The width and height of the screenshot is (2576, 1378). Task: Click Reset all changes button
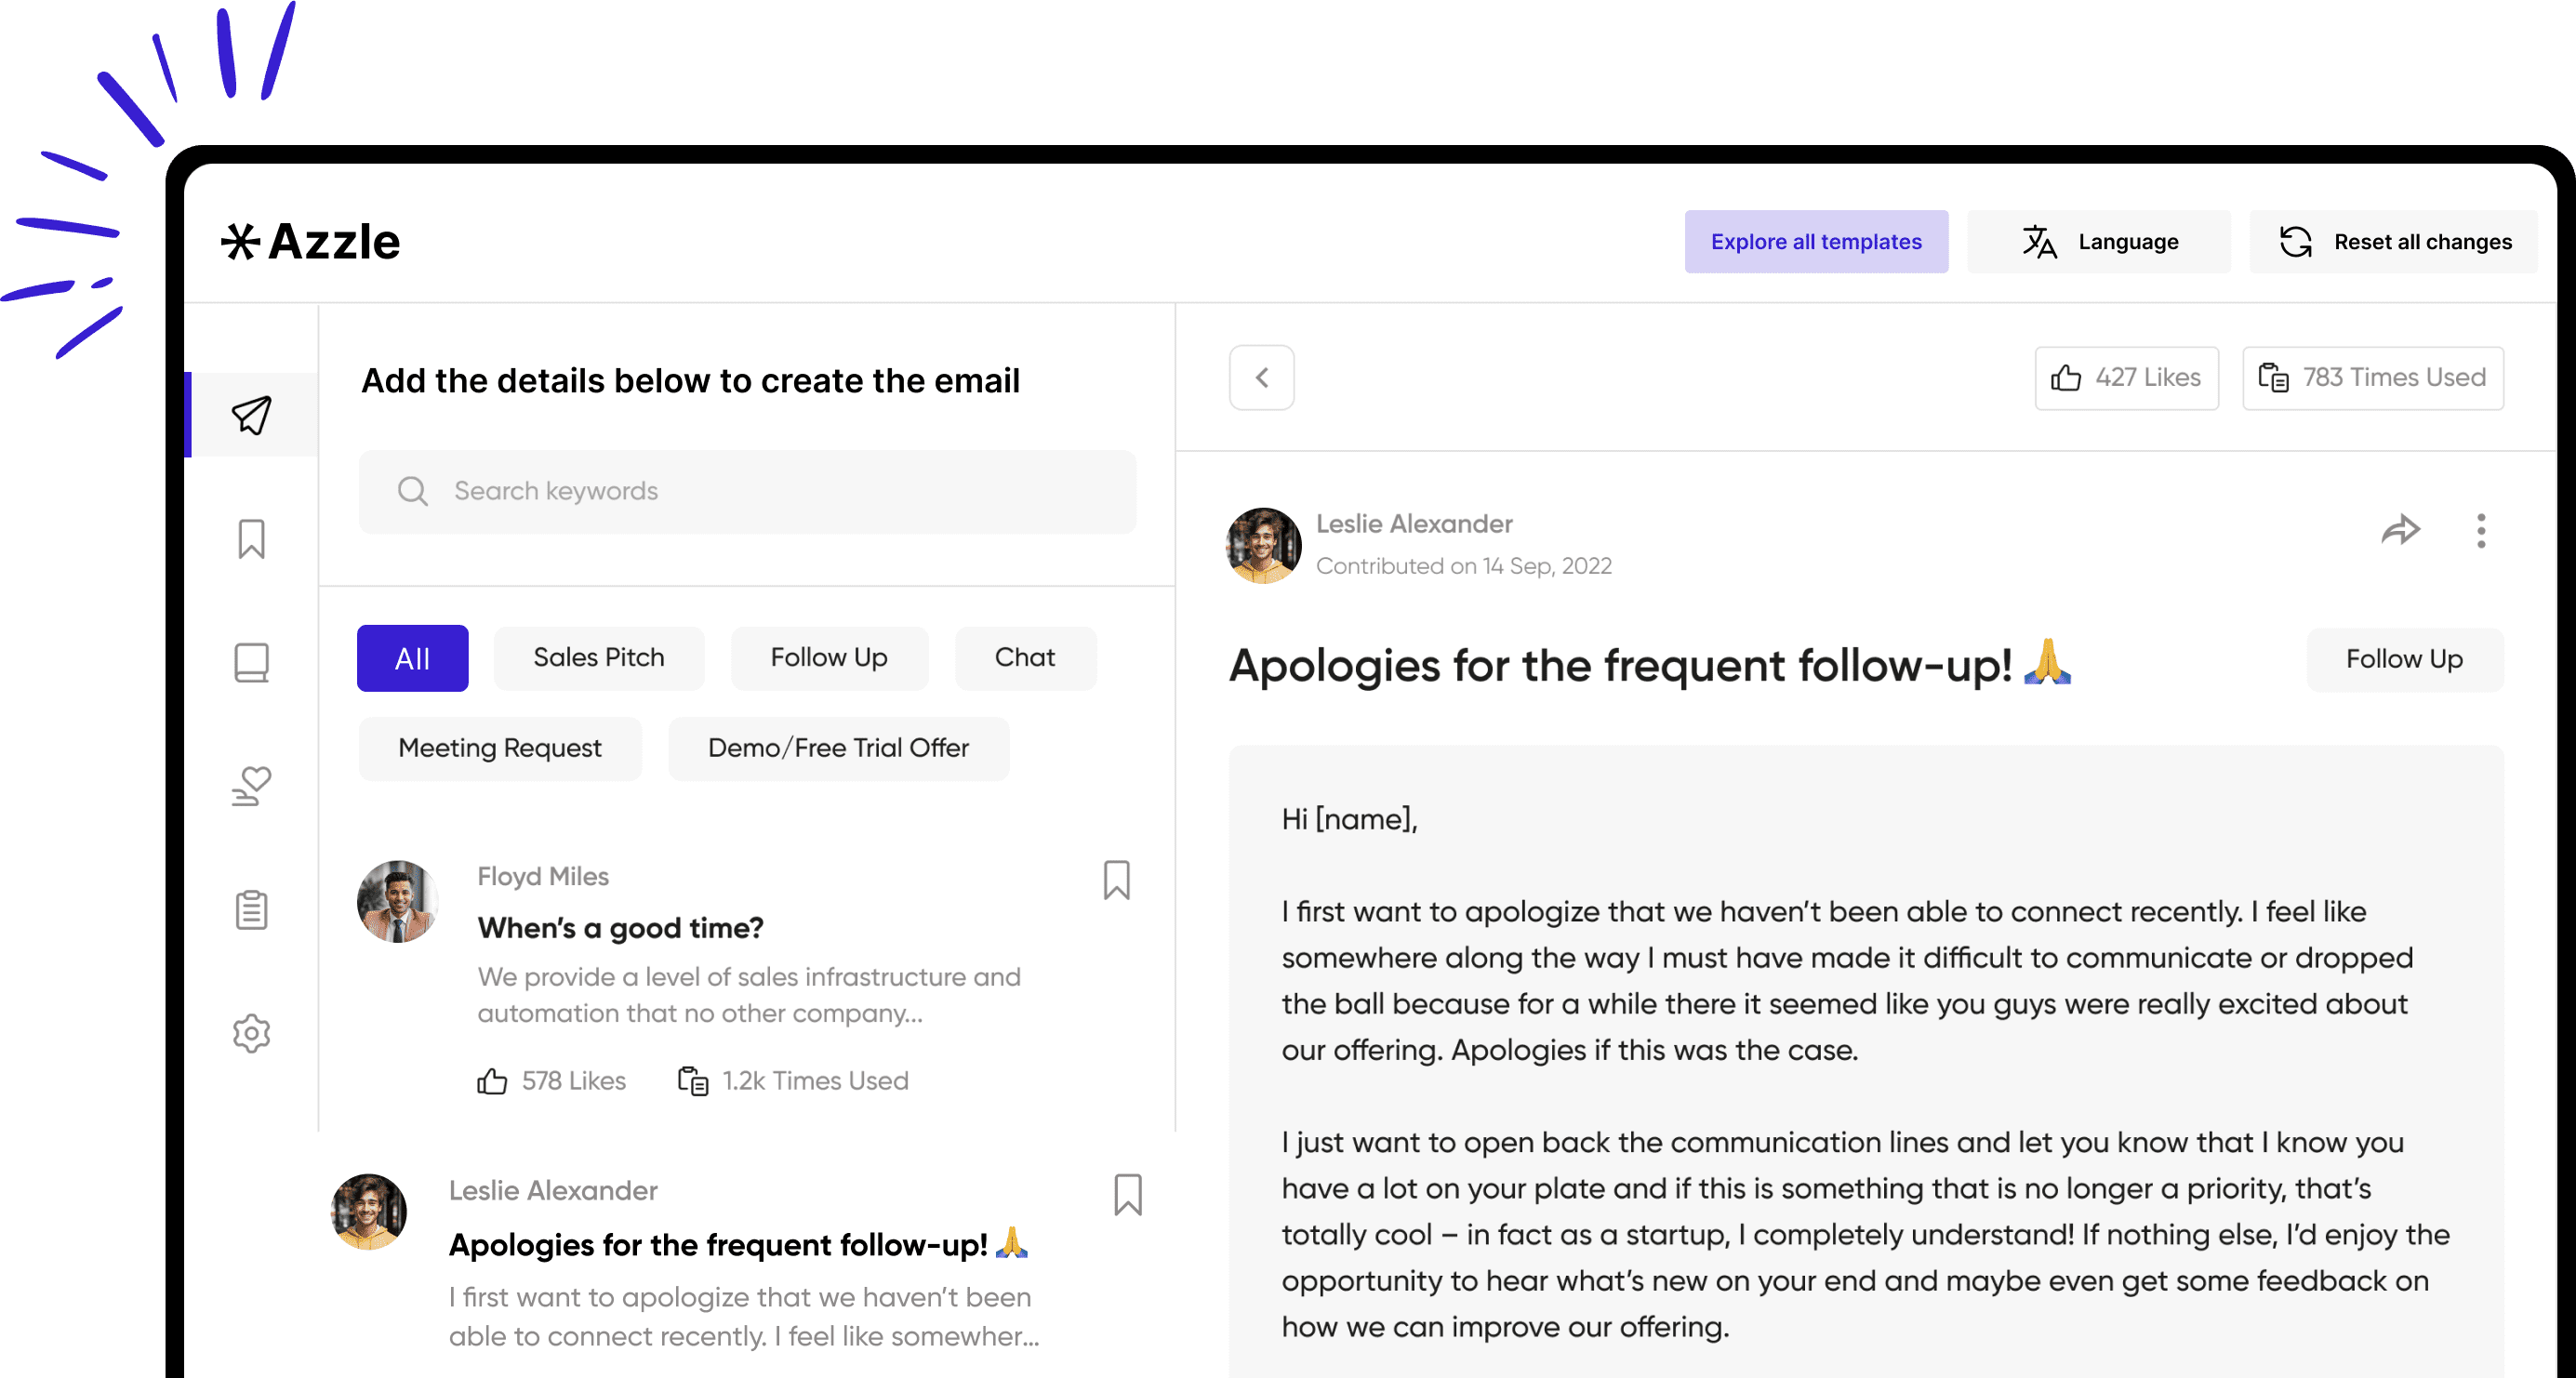click(x=2394, y=242)
